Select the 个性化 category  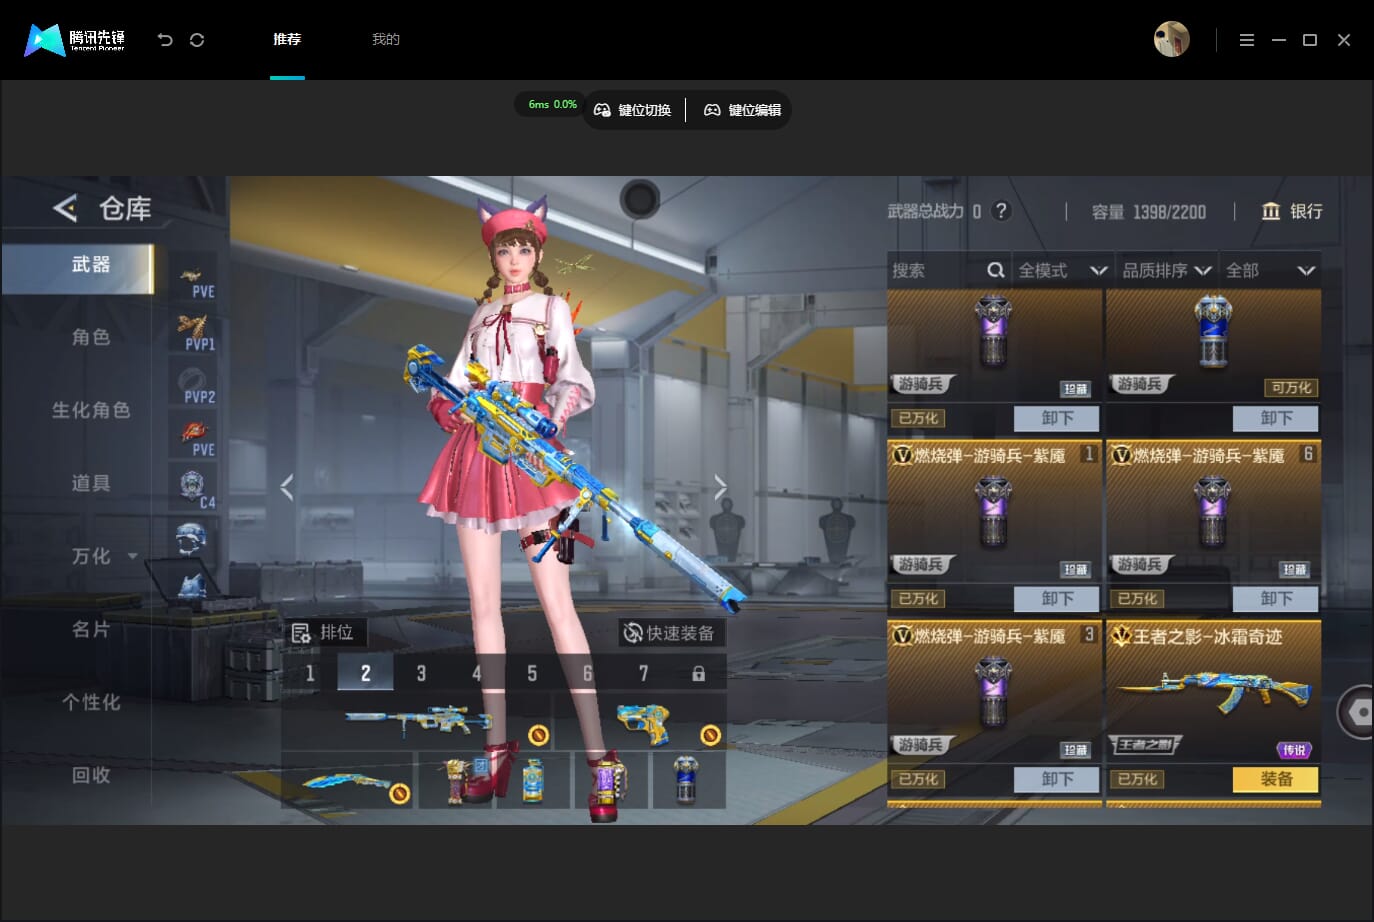90,702
